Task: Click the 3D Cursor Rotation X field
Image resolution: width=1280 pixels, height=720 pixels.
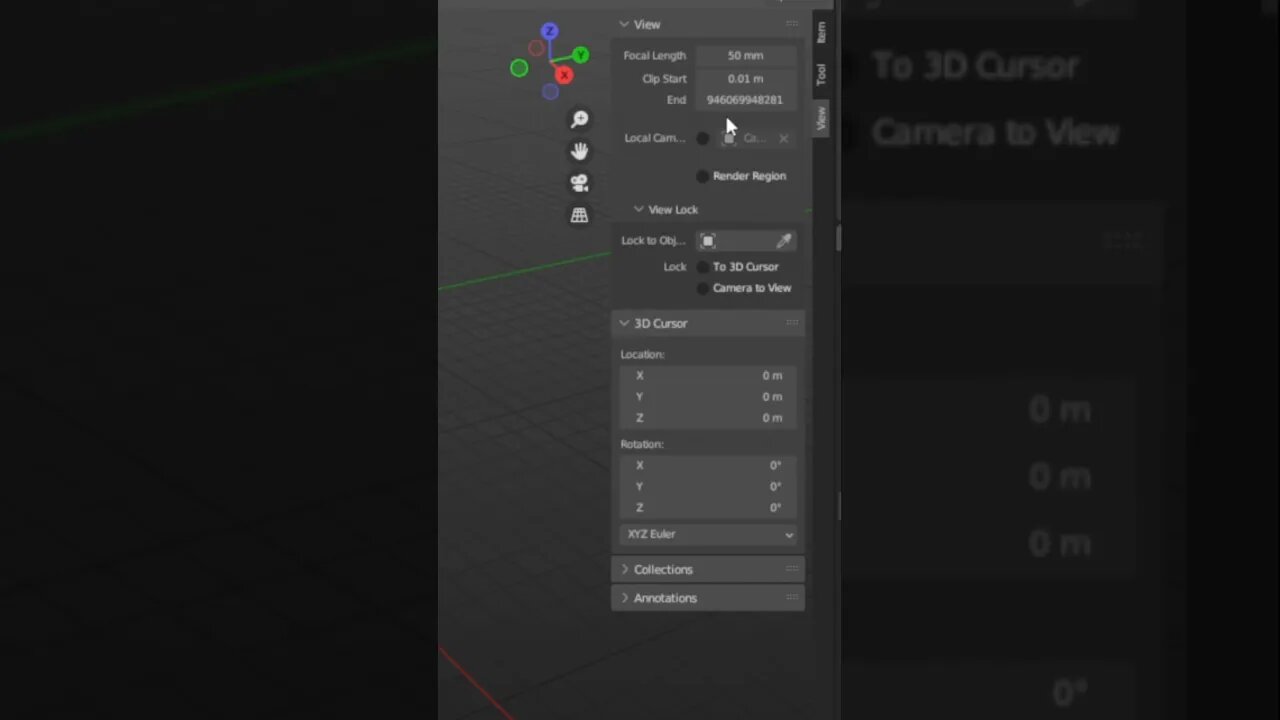Action: (x=709, y=466)
